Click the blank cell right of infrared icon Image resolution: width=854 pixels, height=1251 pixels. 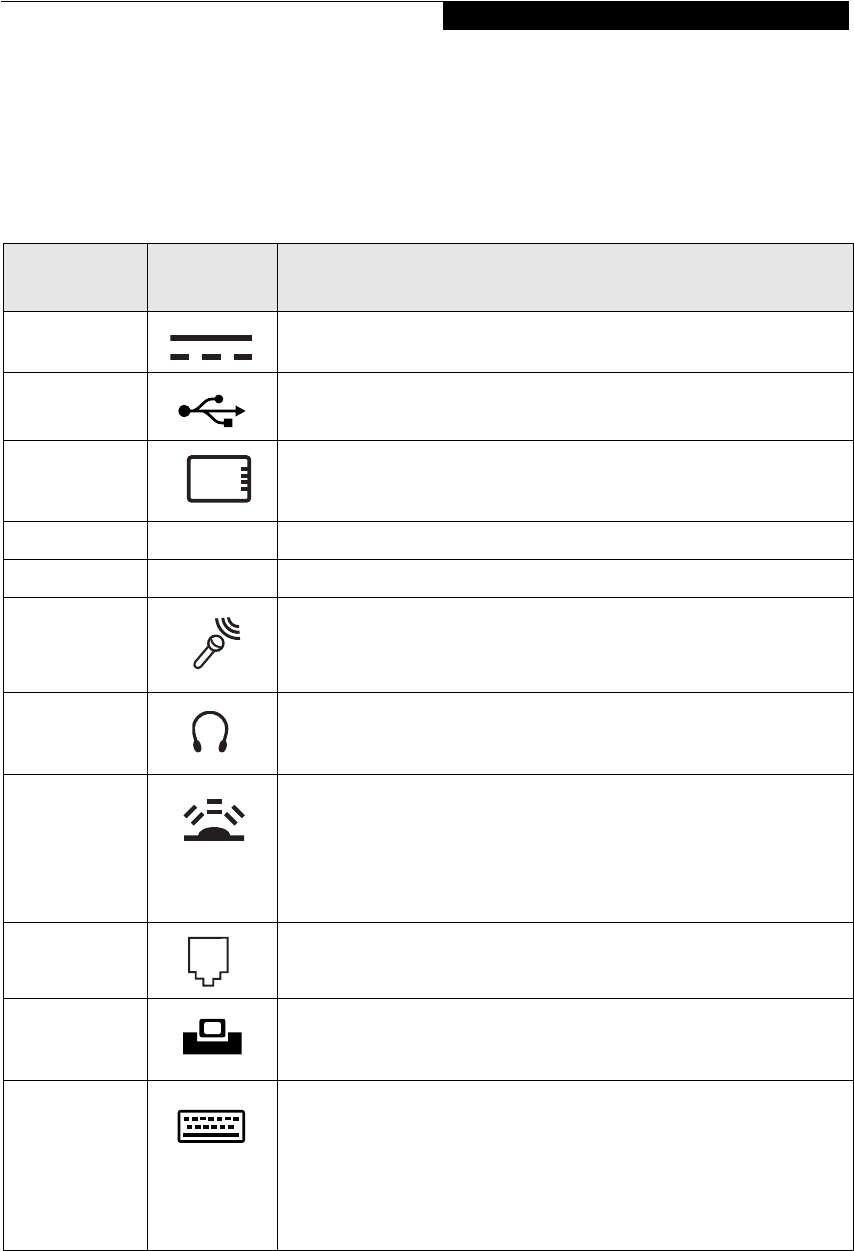[x=565, y=848]
